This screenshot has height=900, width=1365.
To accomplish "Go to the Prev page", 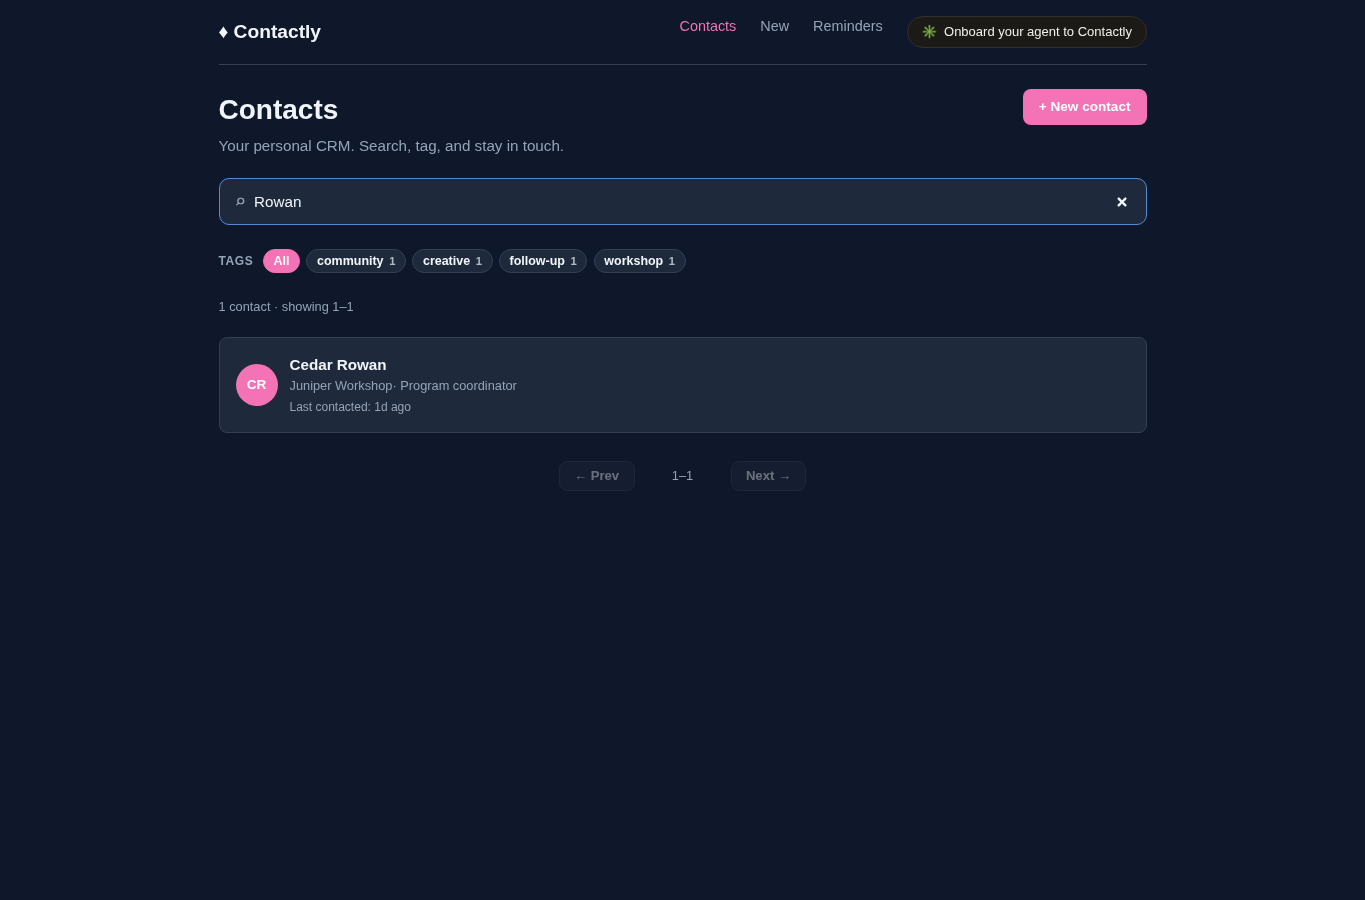I will tap(597, 476).
